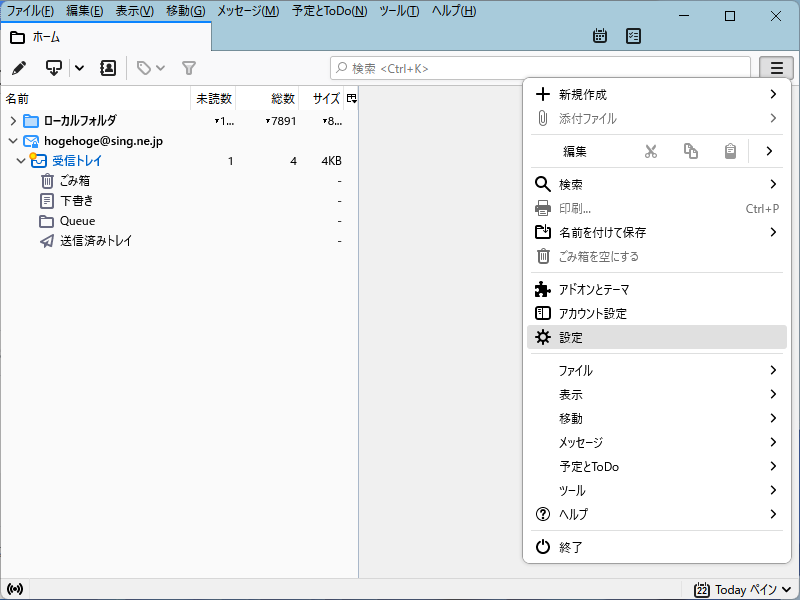Open the get messages dropdown arrow

pyautogui.click(x=79, y=68)
